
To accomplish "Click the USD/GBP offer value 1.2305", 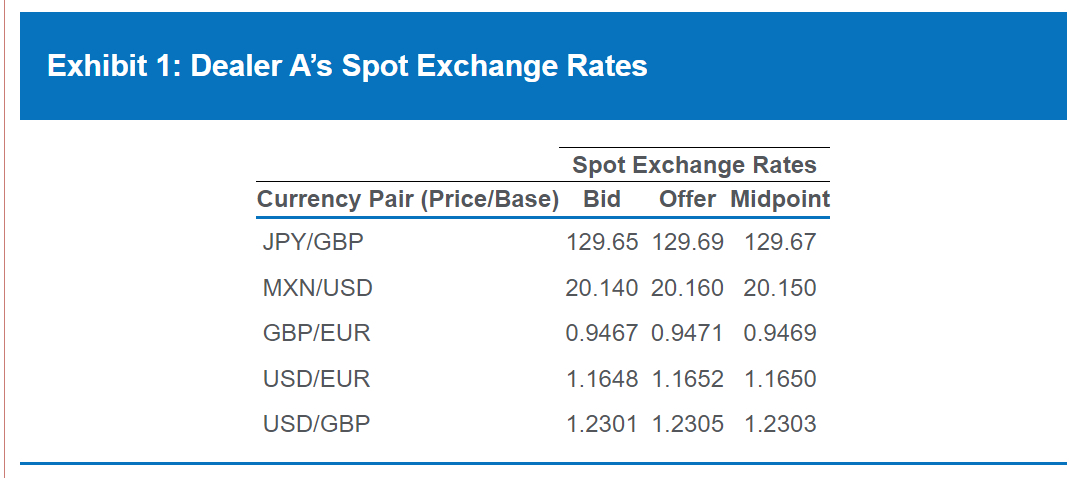I will tap(688, 424).
